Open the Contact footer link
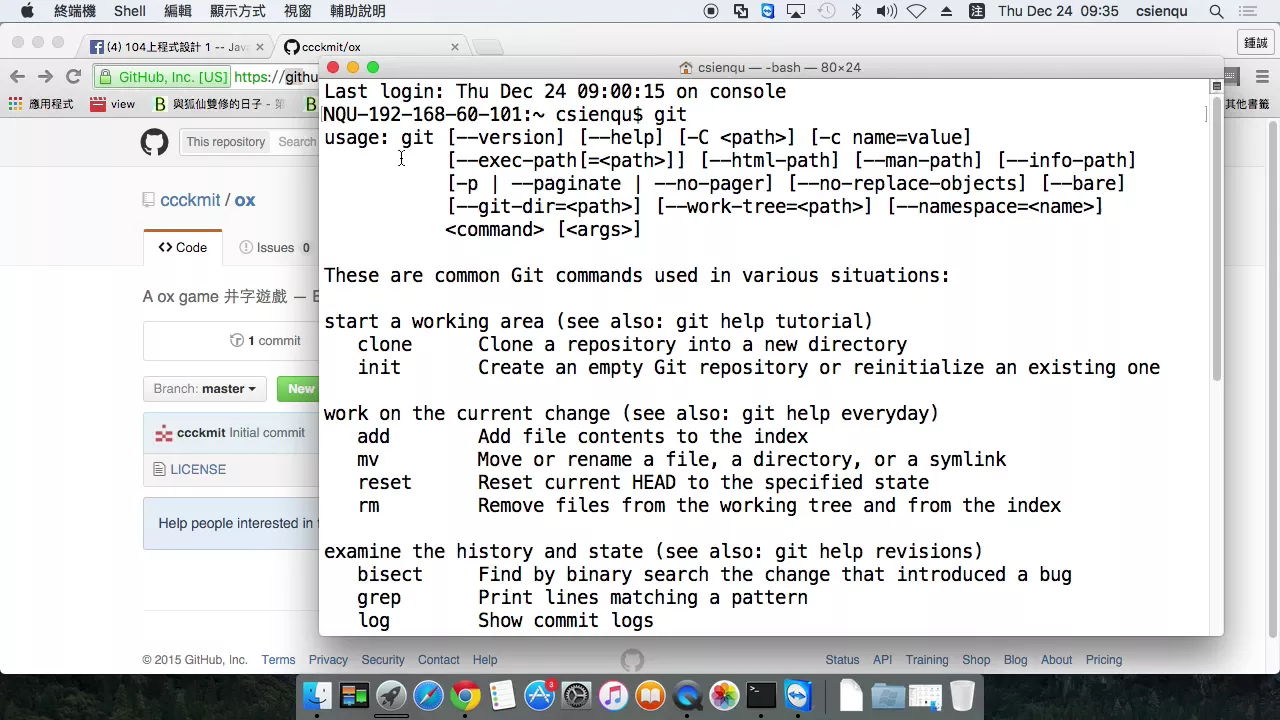The image size is (1280, 720). [439, 660]
